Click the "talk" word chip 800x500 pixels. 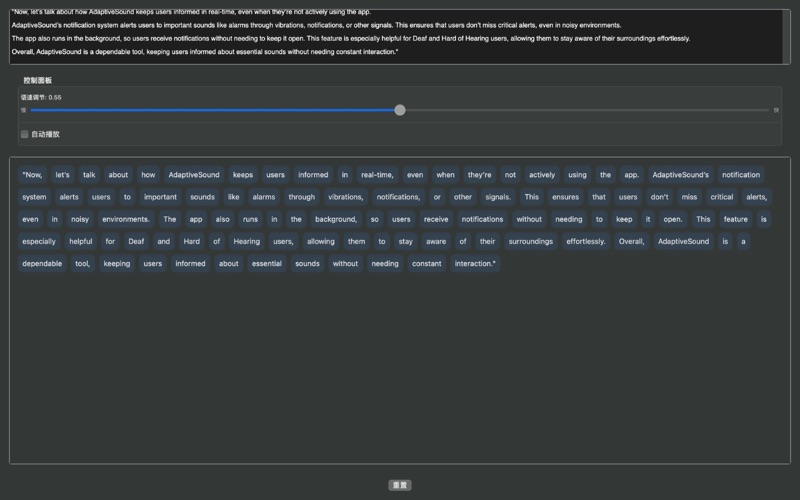(x=89, y=174)
